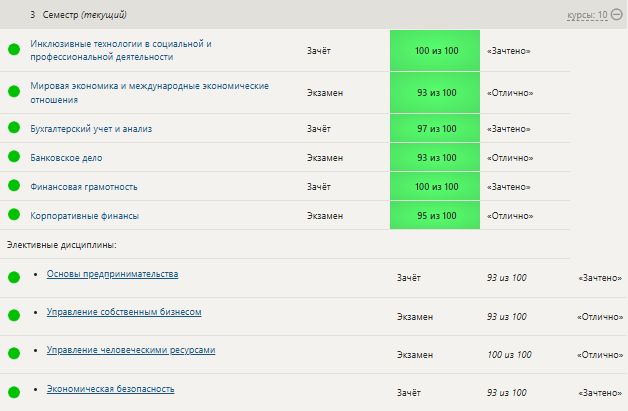Click «Экзамен» in Управление собственным бизнесом row
Viewport: 628px width, 411px height.
(415, 316)
